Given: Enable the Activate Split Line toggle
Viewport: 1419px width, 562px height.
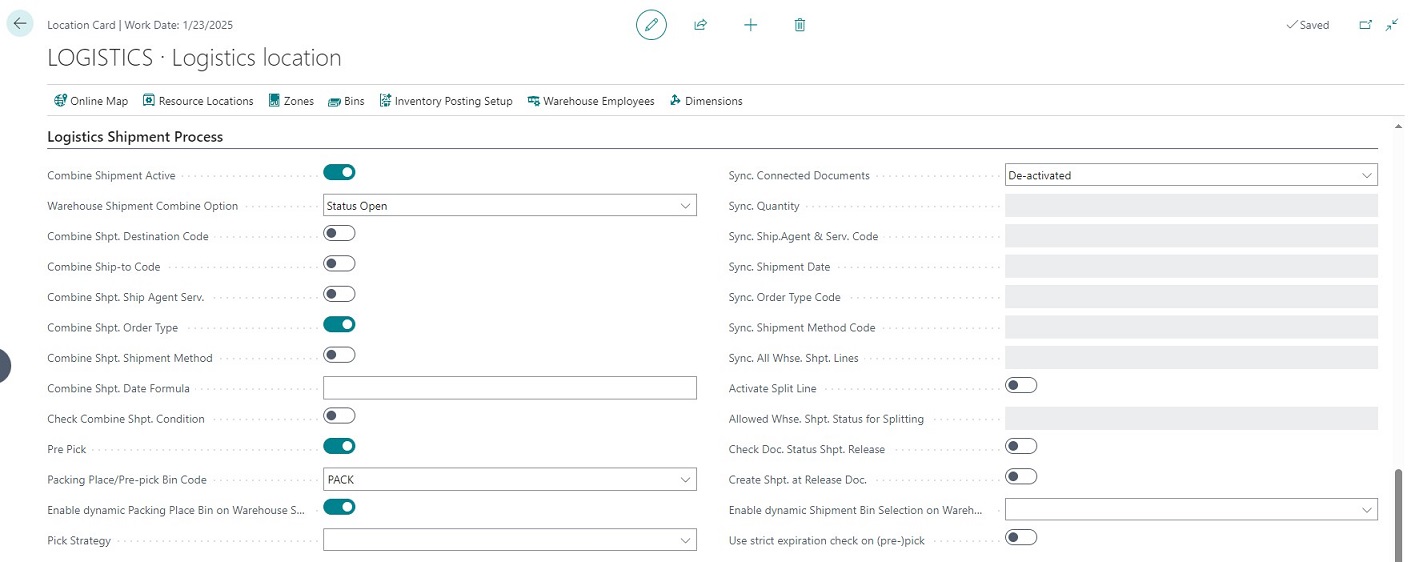Looking at the screenshot, I should click(x=1021, y=386).
